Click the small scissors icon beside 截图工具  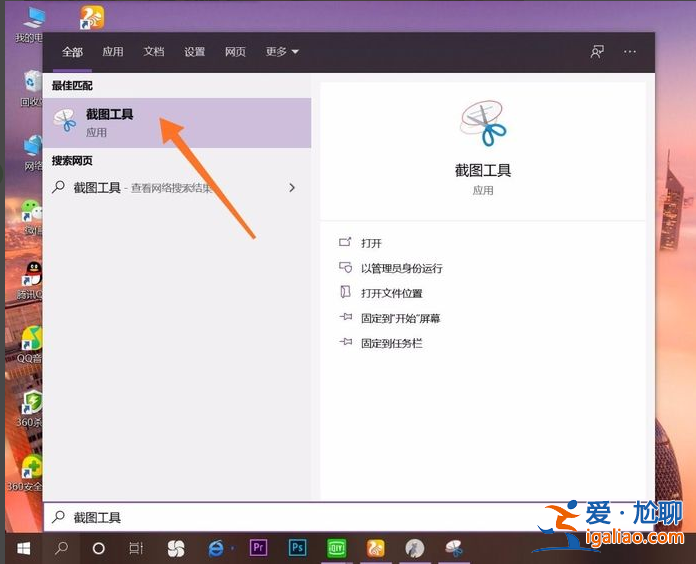click(x=65, y=121)
